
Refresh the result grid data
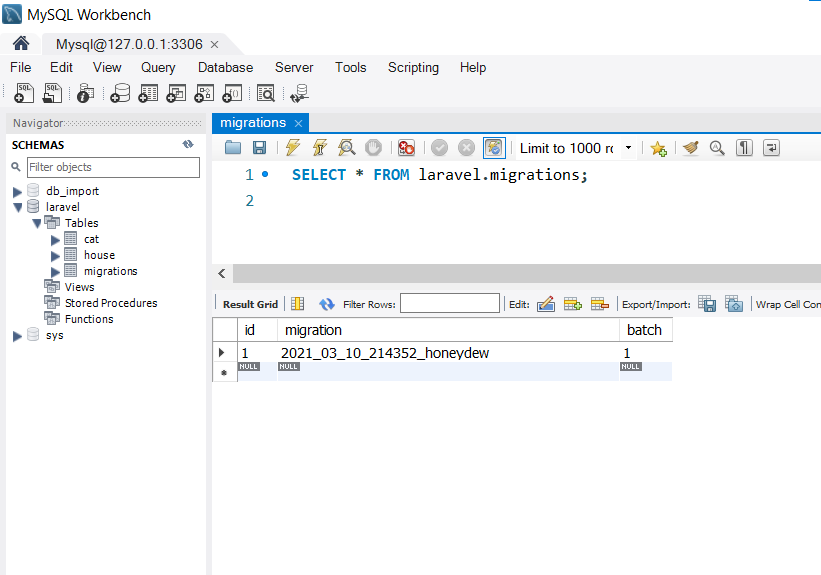pos(327,304)
